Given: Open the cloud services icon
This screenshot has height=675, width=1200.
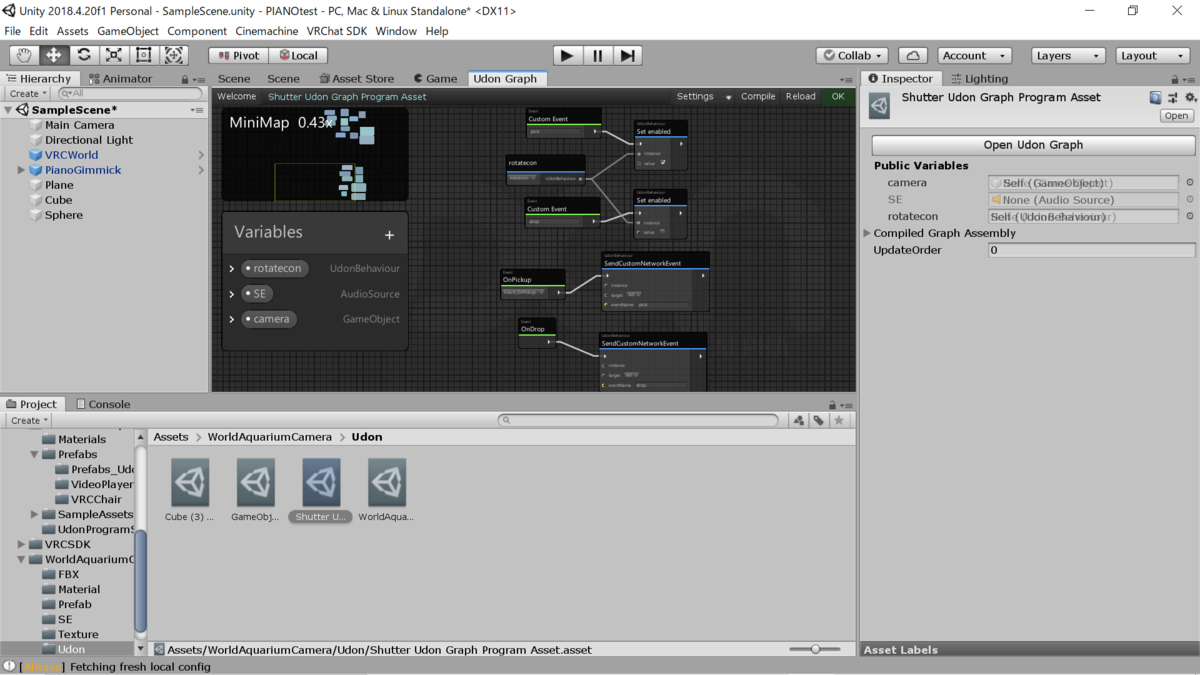Looking at the screenshot, I should [913, 56].
